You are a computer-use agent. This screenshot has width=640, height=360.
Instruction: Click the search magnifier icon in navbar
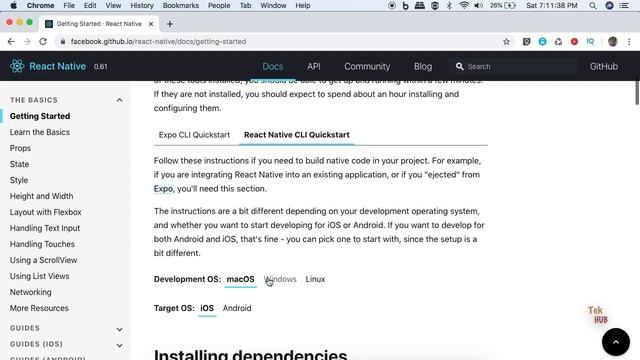(460, 66)
